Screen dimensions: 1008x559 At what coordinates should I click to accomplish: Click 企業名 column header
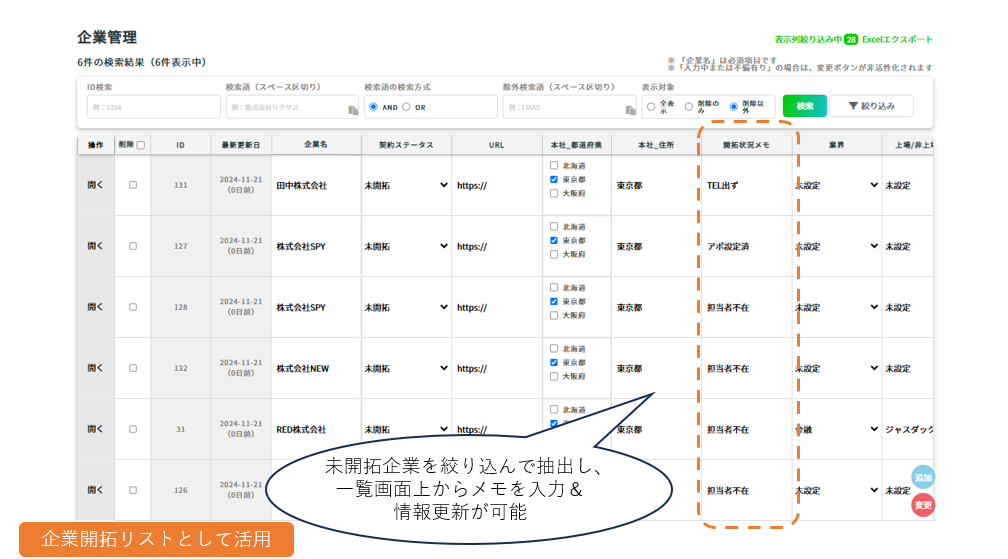click(317, 145)
